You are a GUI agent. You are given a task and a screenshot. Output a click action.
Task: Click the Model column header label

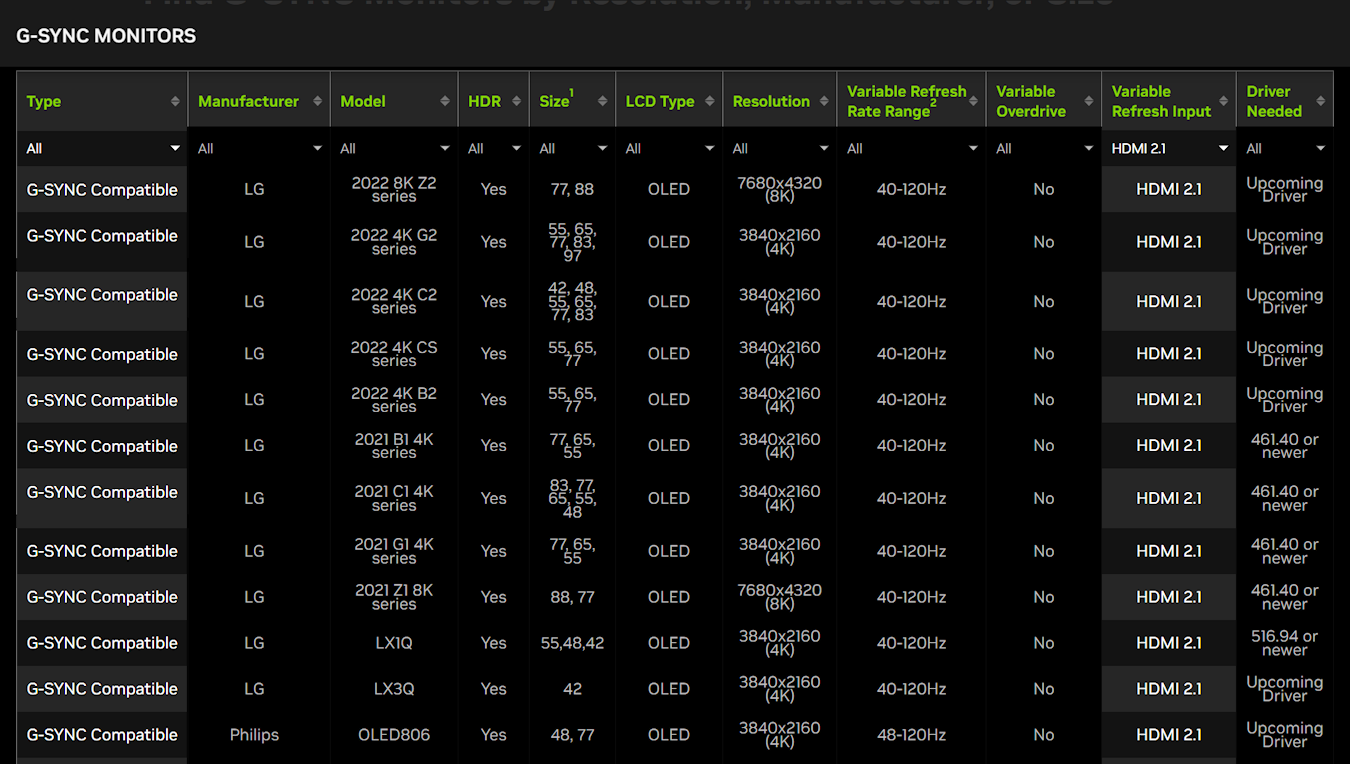tap(363, 101)
